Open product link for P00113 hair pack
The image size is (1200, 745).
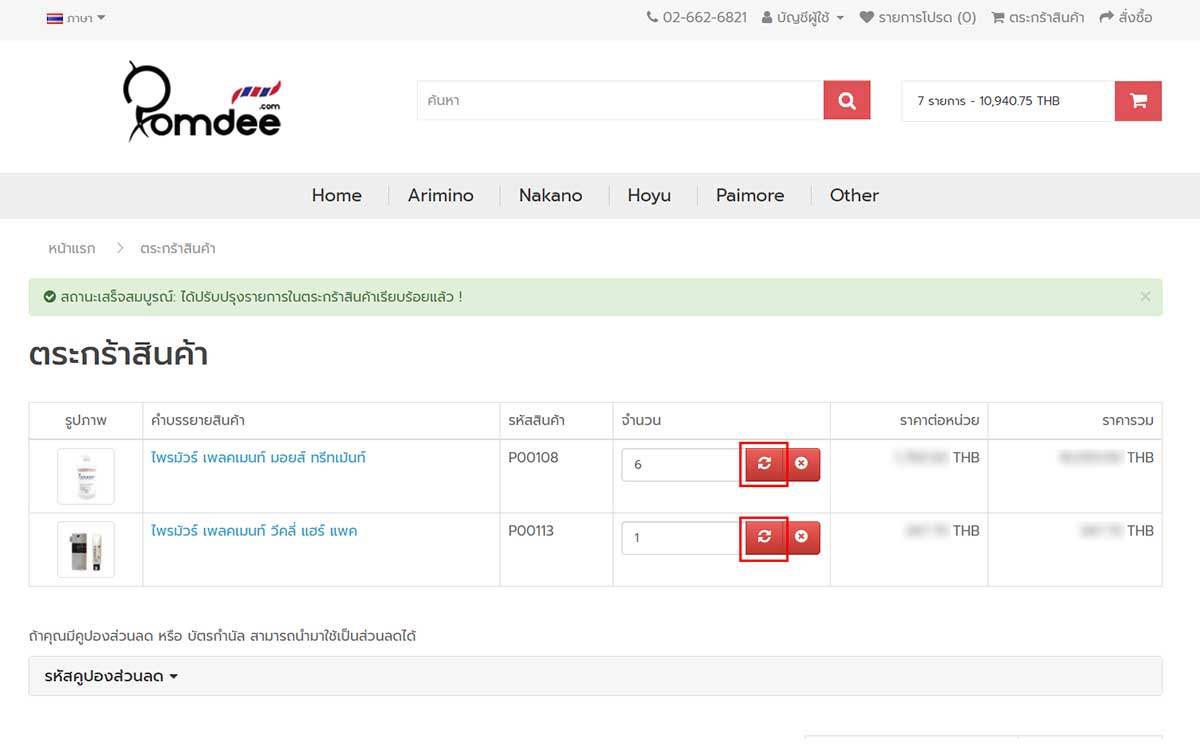click(254, 531)
